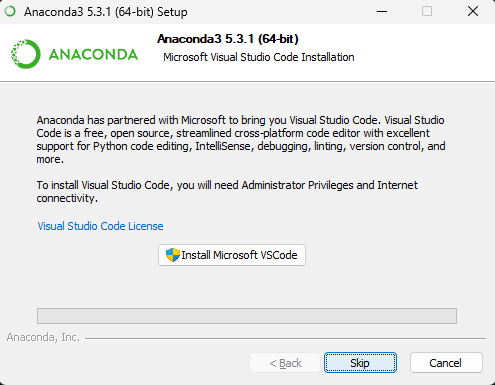The height and width of the screenshot is (385, 495).
Task: Click the 'Microsoft Visual Studio Code Installation' subtitle
Action: [259, 57]
